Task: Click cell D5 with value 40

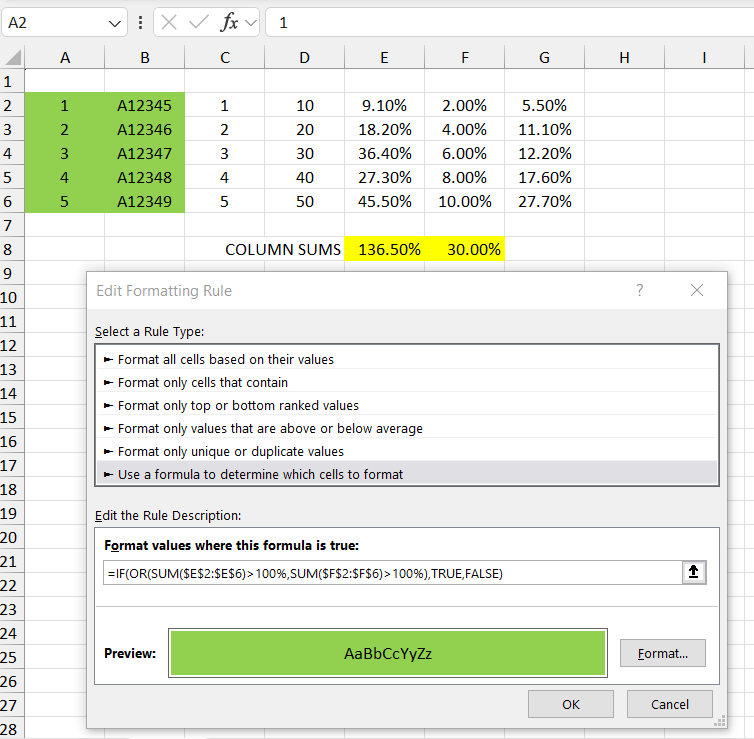Action: coord(304,177)
